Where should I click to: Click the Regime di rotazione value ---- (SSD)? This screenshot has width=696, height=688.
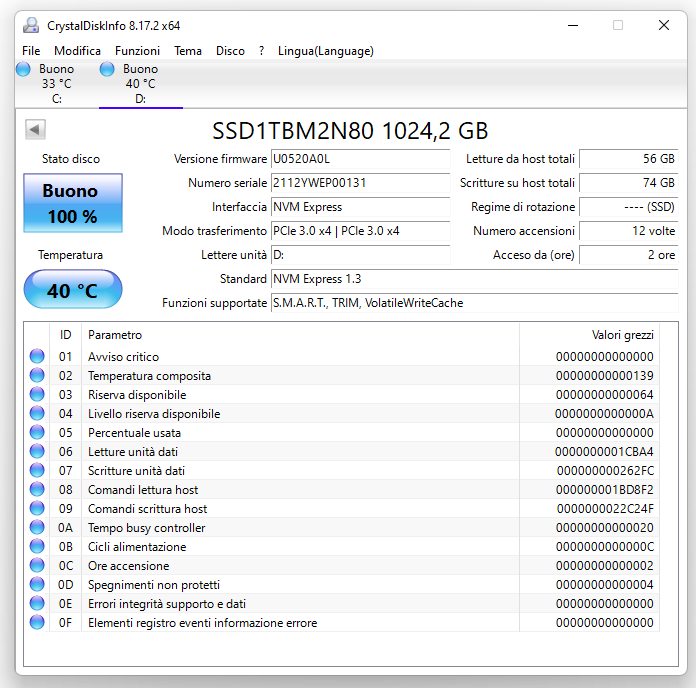[629, 207]
